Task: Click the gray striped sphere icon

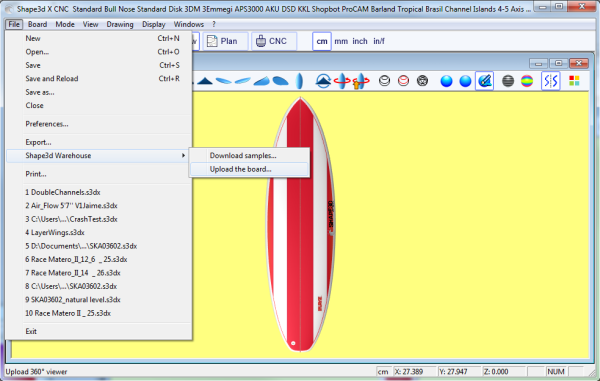Action: click(508, 81)
